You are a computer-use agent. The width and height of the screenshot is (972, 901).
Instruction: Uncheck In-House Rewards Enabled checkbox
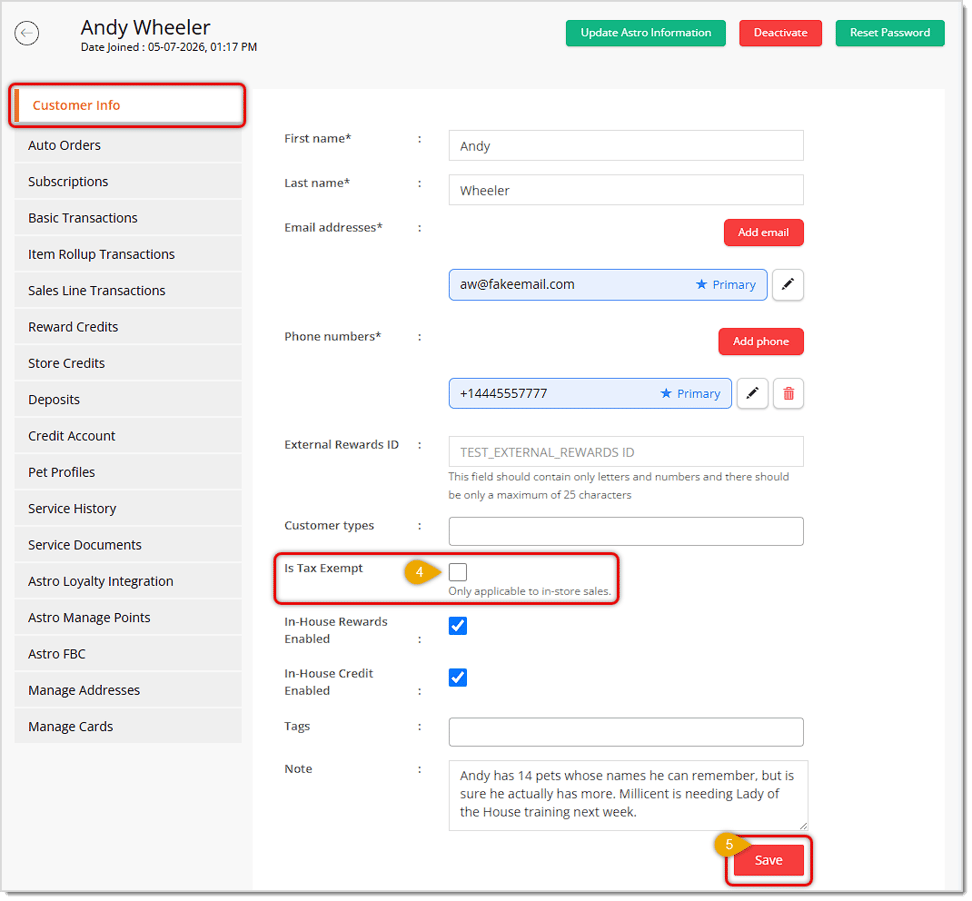point(459,628)
